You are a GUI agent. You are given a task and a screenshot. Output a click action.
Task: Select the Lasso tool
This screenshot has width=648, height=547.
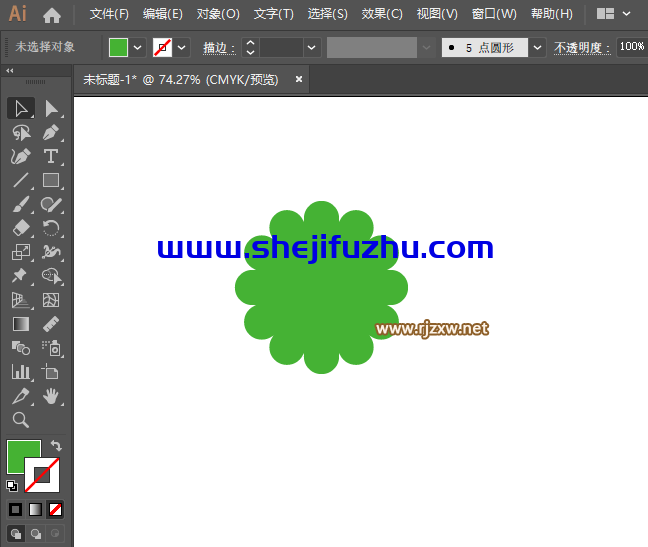point(21,133)
